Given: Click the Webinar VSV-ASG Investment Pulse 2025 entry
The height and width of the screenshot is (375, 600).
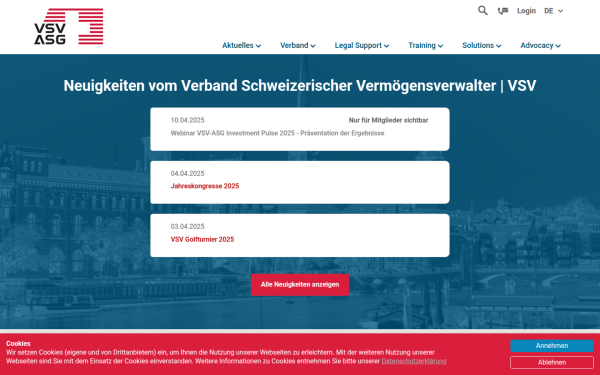Looking at the screenshot, I should point(277,133).
